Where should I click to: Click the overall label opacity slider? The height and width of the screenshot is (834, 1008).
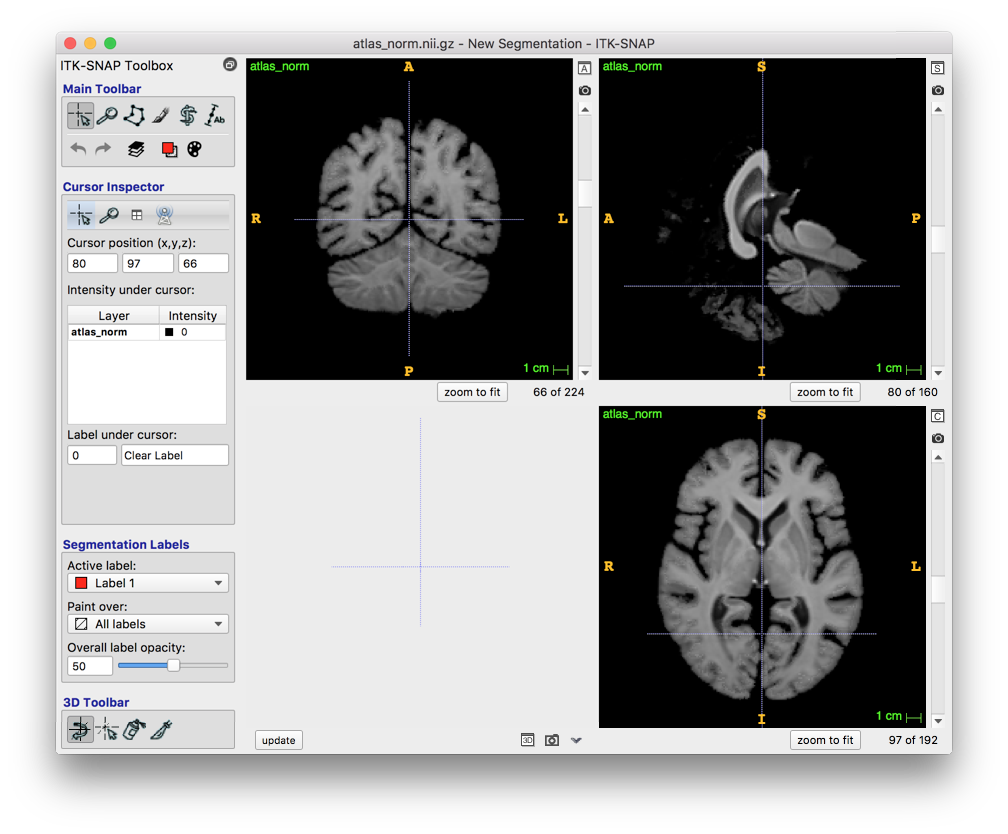173,666
